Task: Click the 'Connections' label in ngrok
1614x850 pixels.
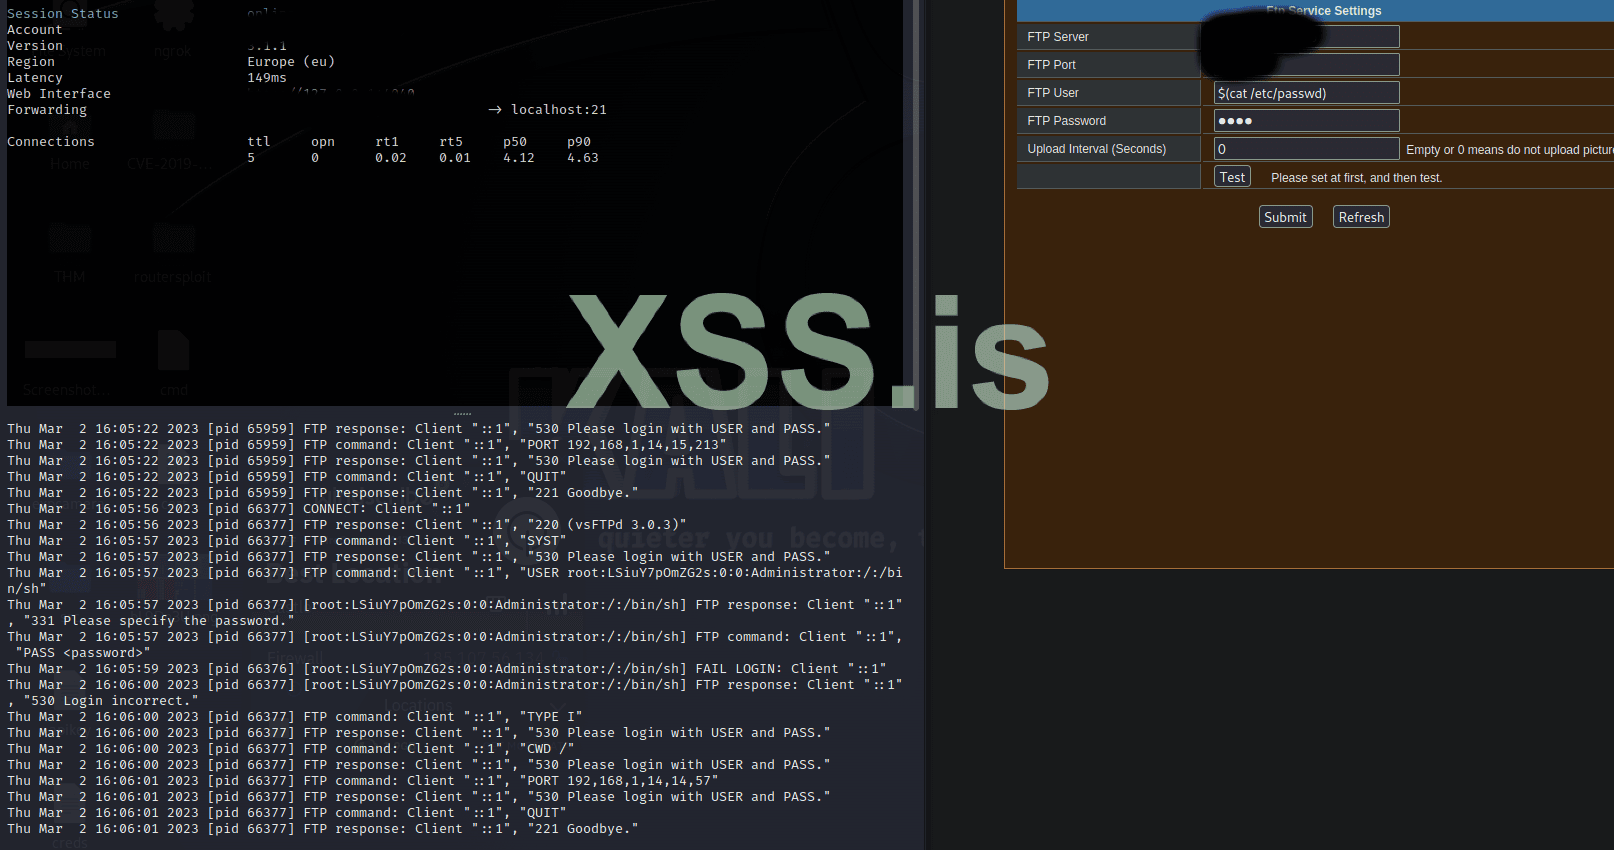Action: pos(51,142)
